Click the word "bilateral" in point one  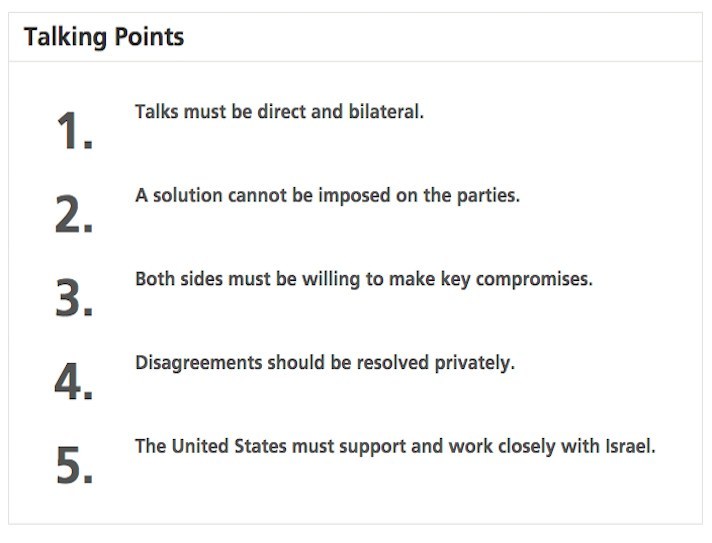click(385, 112)
